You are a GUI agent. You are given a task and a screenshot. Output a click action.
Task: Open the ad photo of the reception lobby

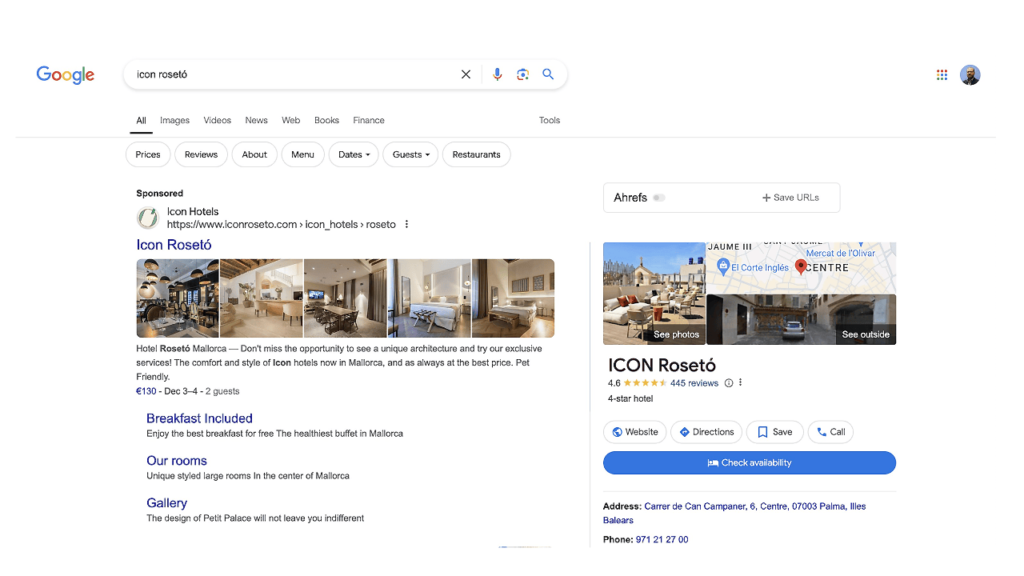(x=261, y=298)
